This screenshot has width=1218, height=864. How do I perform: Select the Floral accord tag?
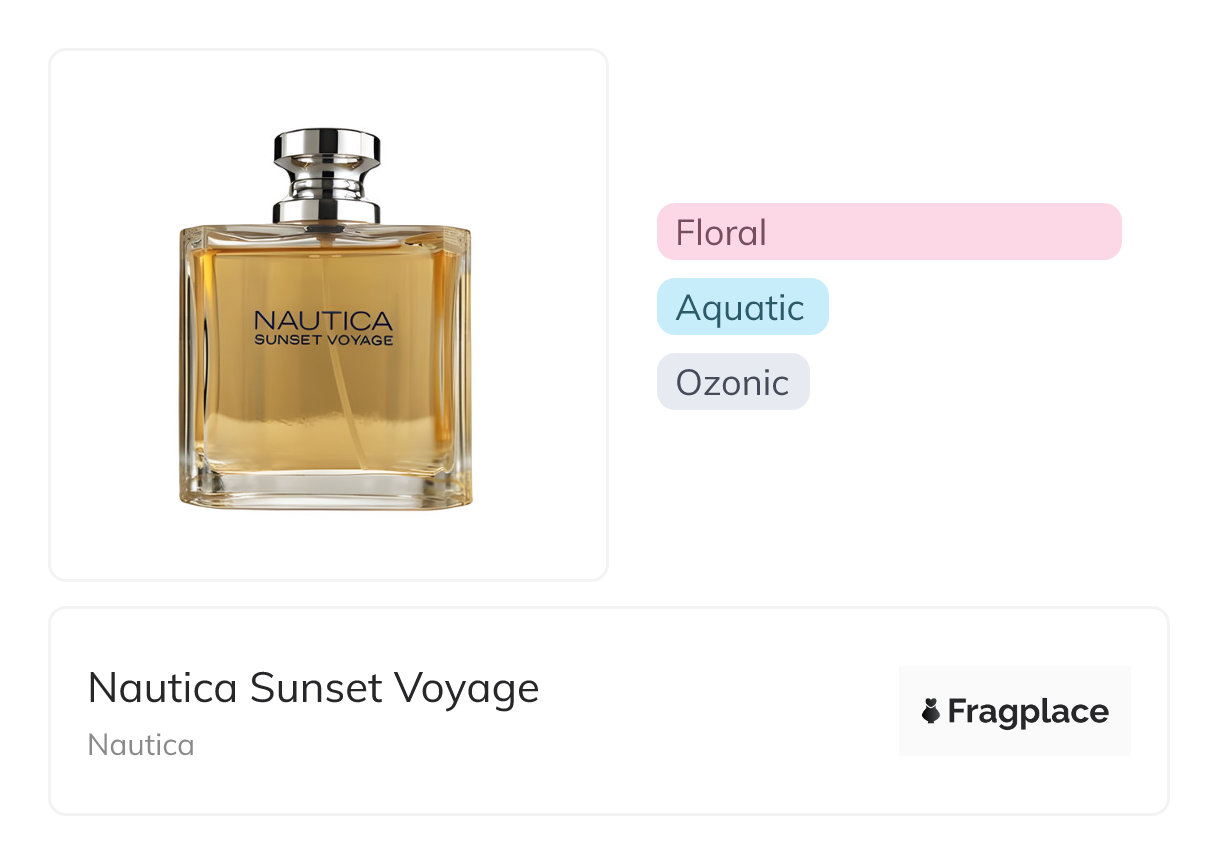tap(721, 233)
